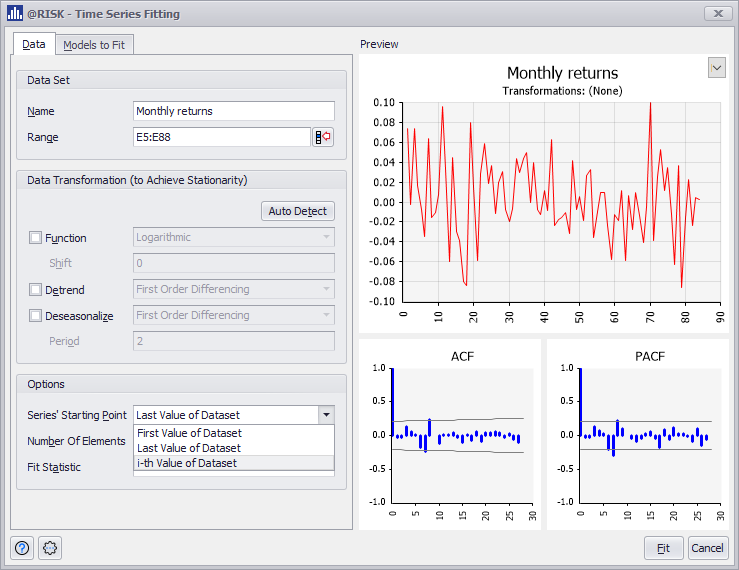Toggle the Detrend checkbox
The width and height of the screenshot is (739, 570).
click(x=36, y=290)
